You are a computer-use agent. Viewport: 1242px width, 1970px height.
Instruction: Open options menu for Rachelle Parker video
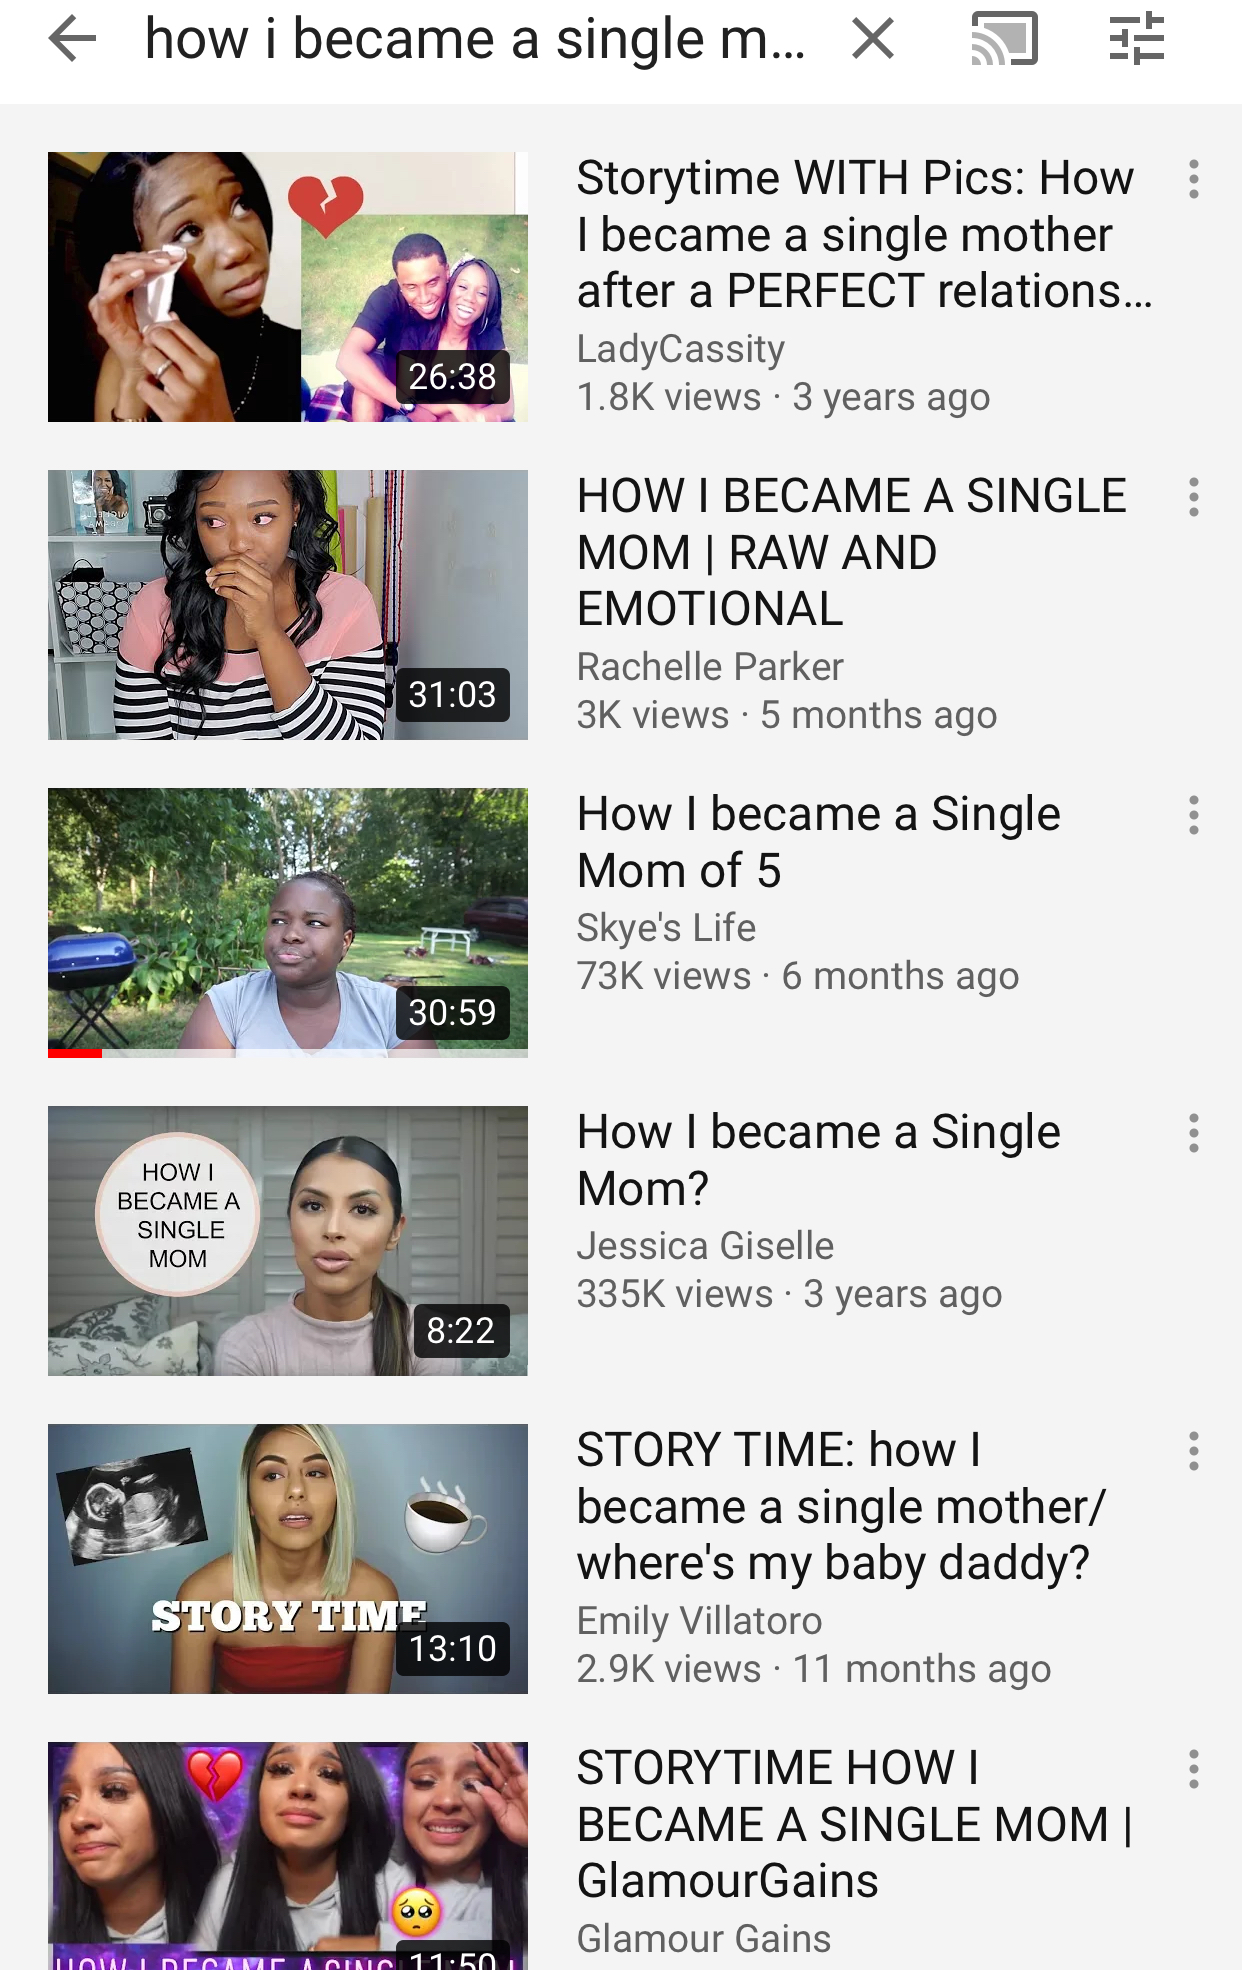(x=1193, y=497)
